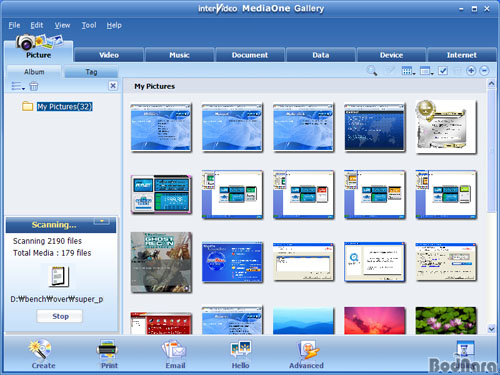This screenshot has width=500, height=375.
Task: Zoom in thumbnails with plus icon
Action: (471, 71)
